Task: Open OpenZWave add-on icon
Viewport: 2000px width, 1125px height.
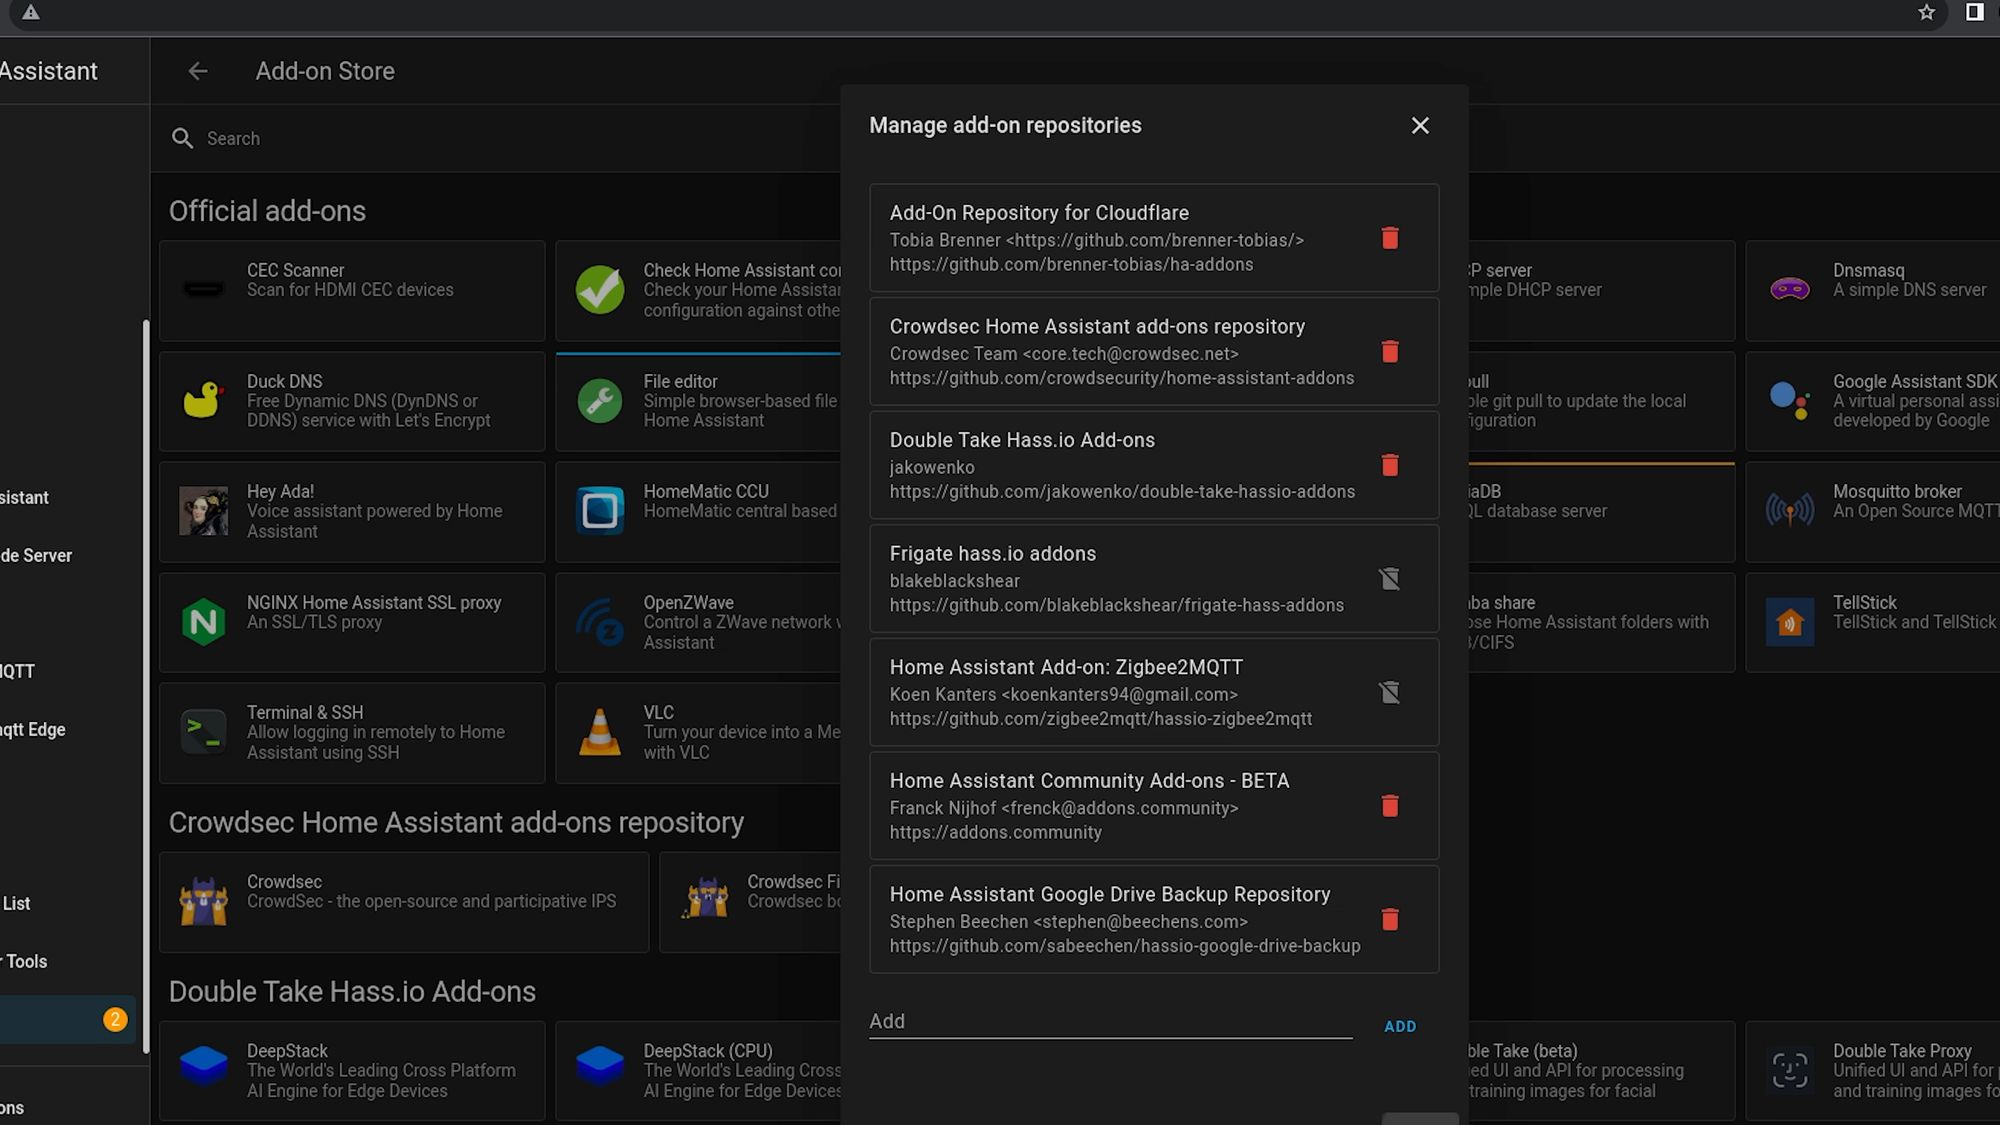Action: (x=600, y=622)
